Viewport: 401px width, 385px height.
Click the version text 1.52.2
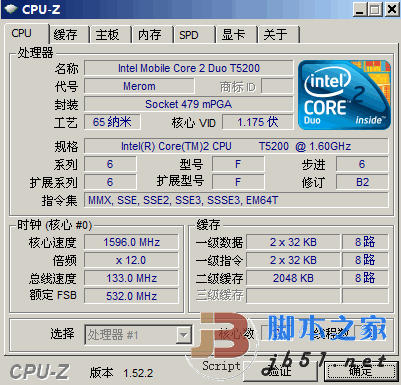pyautogui.click(x=138, y=373)
